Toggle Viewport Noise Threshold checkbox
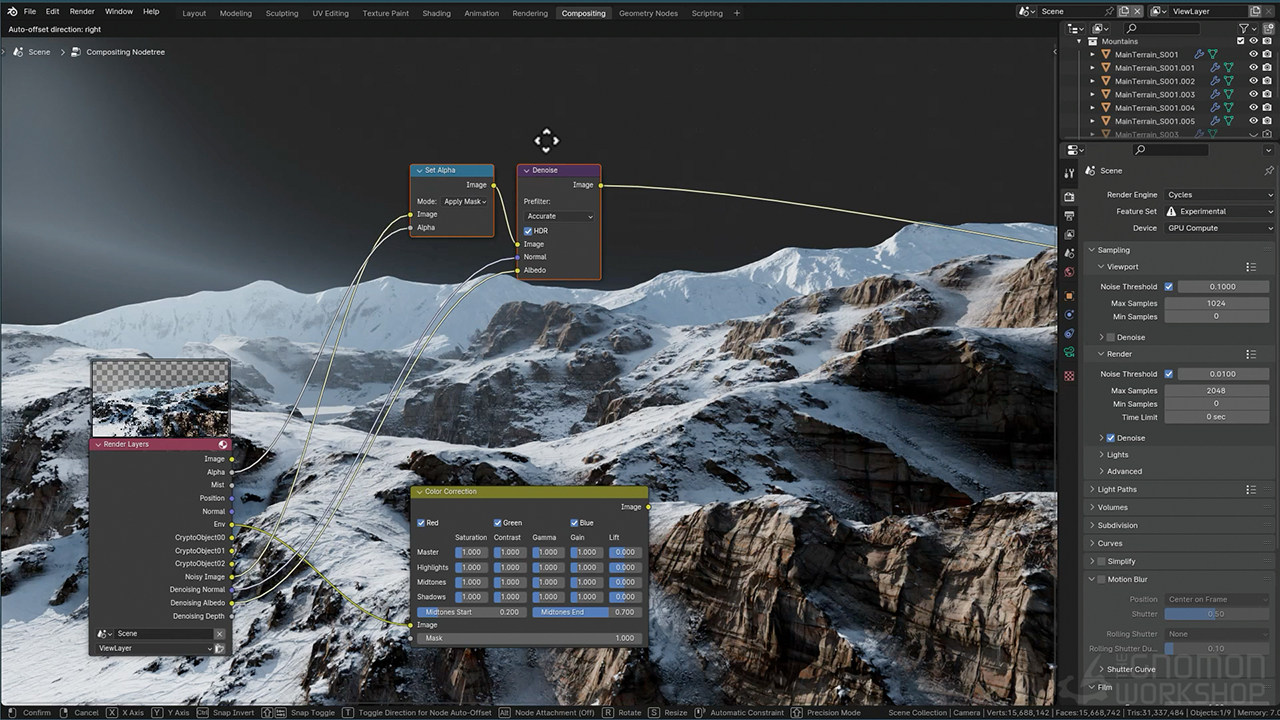 1168,287
